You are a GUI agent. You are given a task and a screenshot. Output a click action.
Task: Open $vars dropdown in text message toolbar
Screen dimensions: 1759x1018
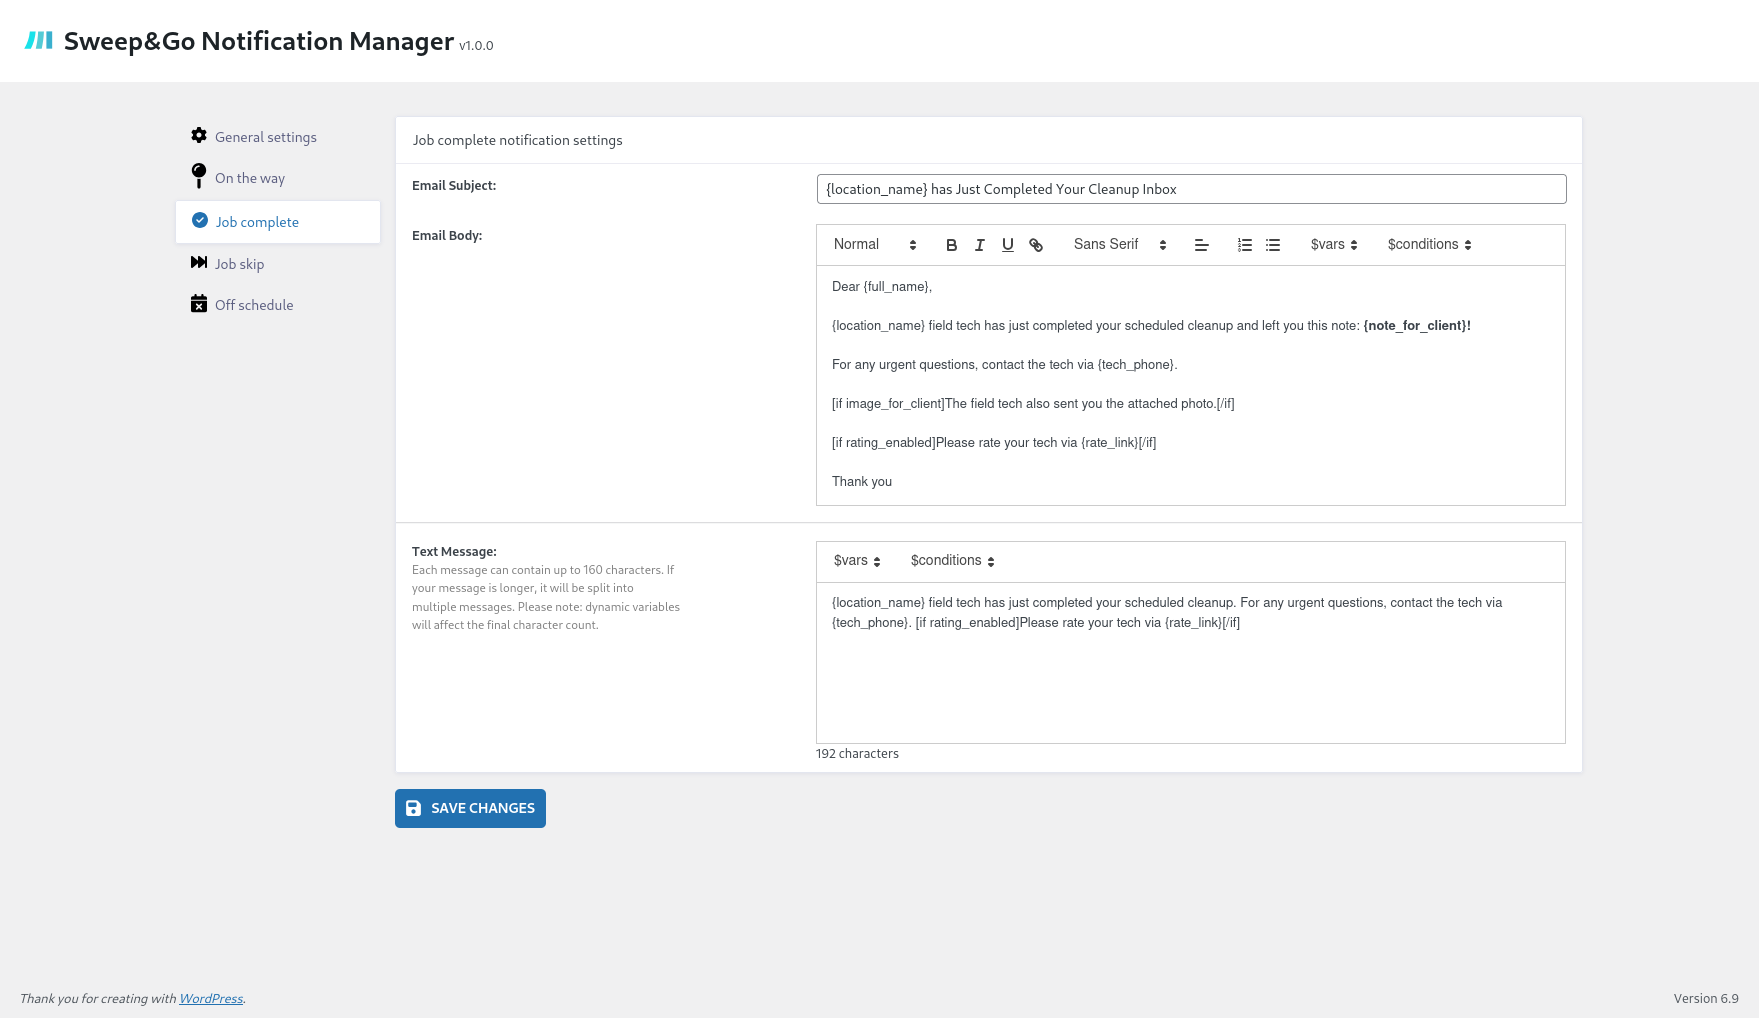coord(856,561)
